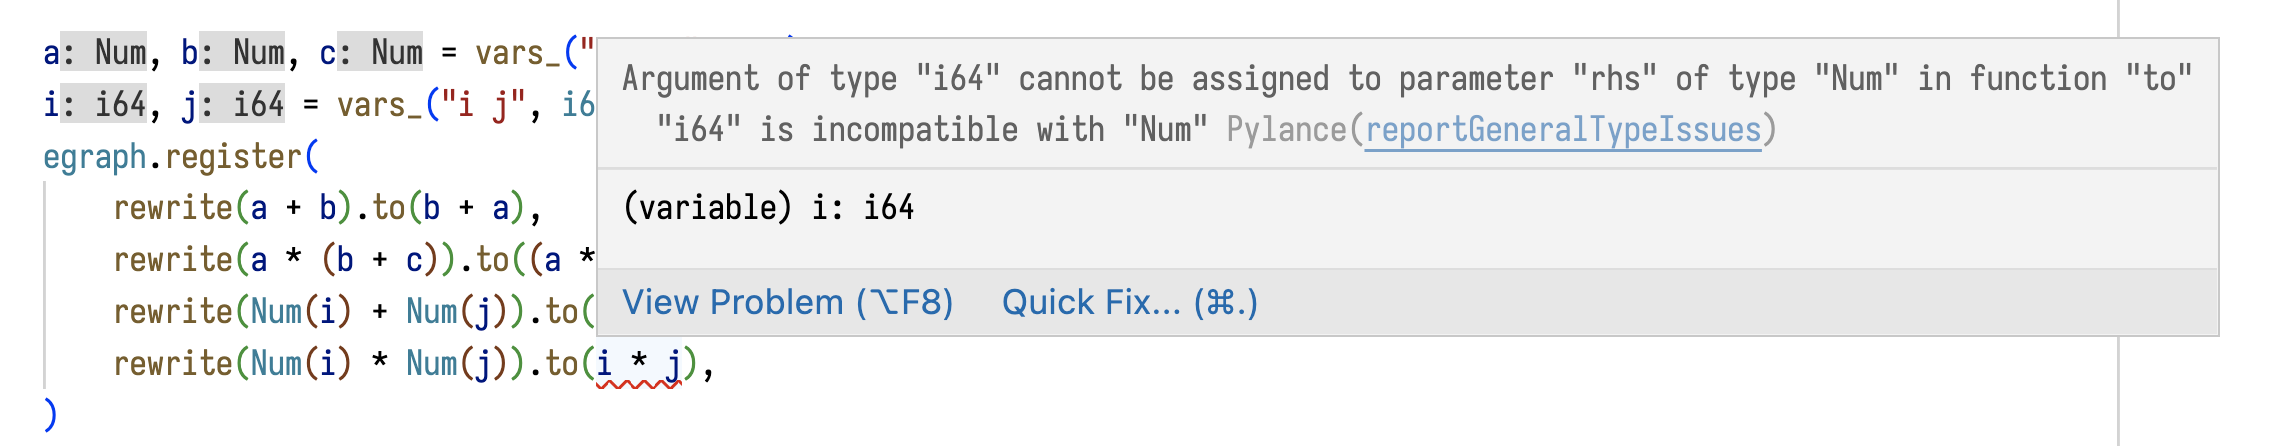Click rewrite on the Num(i) * Num(j) line

(x=172, y=364)
